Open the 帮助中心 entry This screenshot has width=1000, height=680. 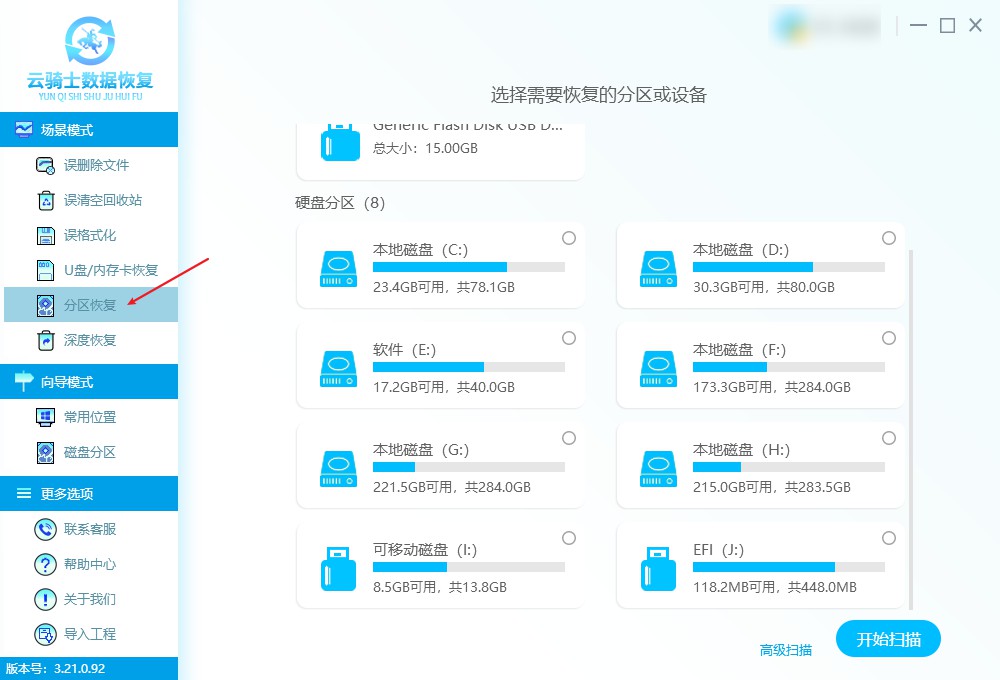pos(90,564)
